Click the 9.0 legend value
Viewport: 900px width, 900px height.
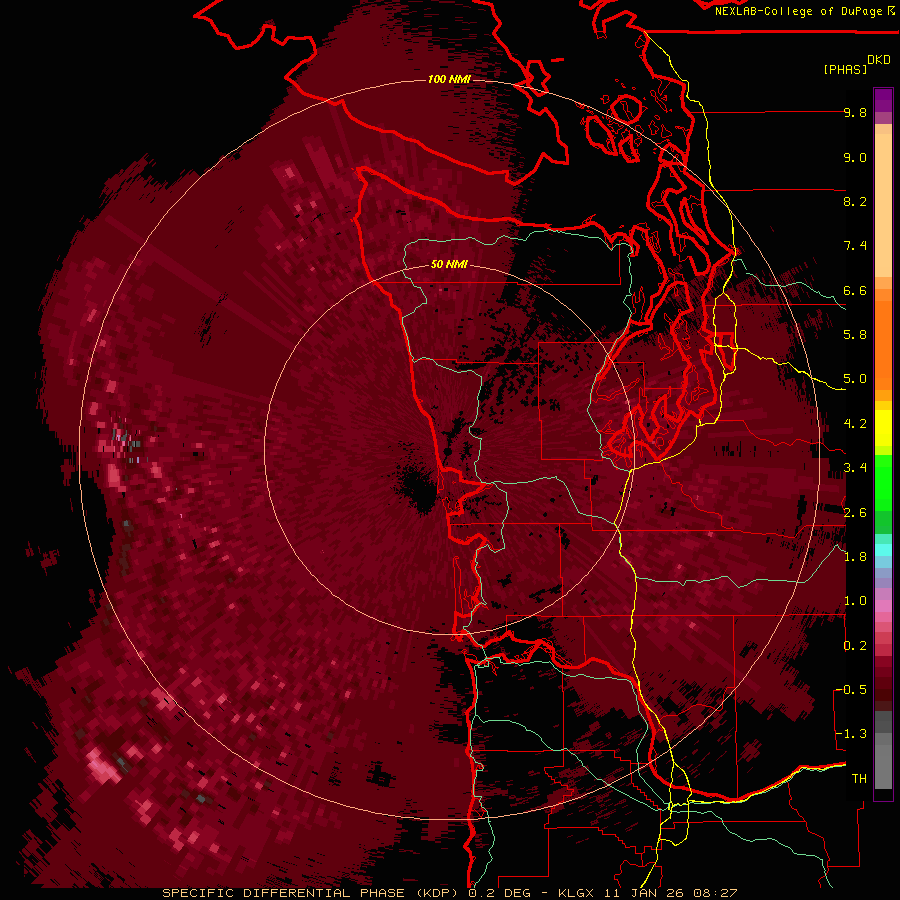pyautogui.click(x=855, y=157)
